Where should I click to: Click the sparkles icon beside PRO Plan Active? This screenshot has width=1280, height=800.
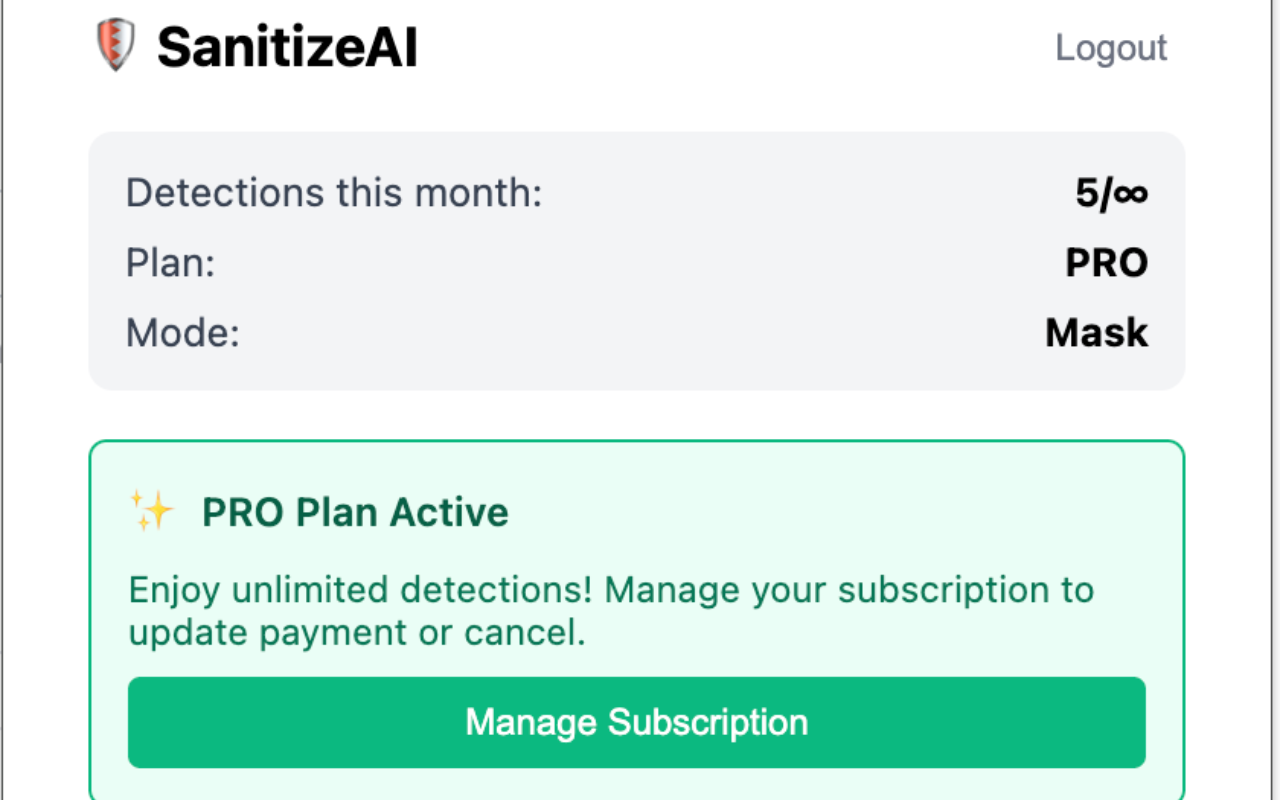coord(152,511)
